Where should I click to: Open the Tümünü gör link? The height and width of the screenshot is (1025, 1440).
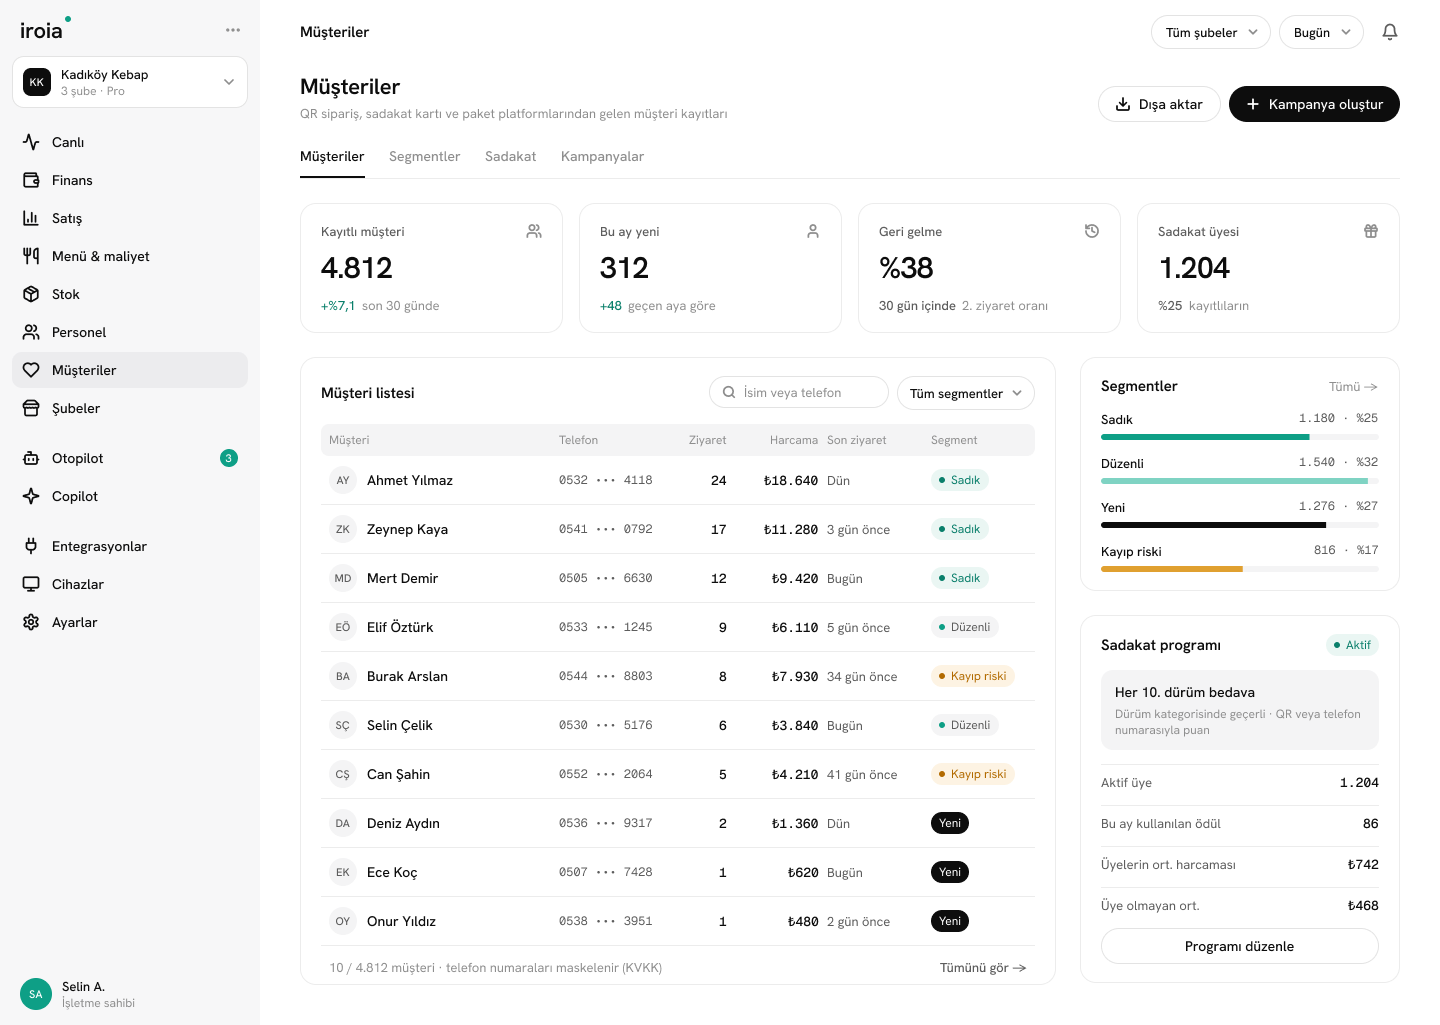983,968
